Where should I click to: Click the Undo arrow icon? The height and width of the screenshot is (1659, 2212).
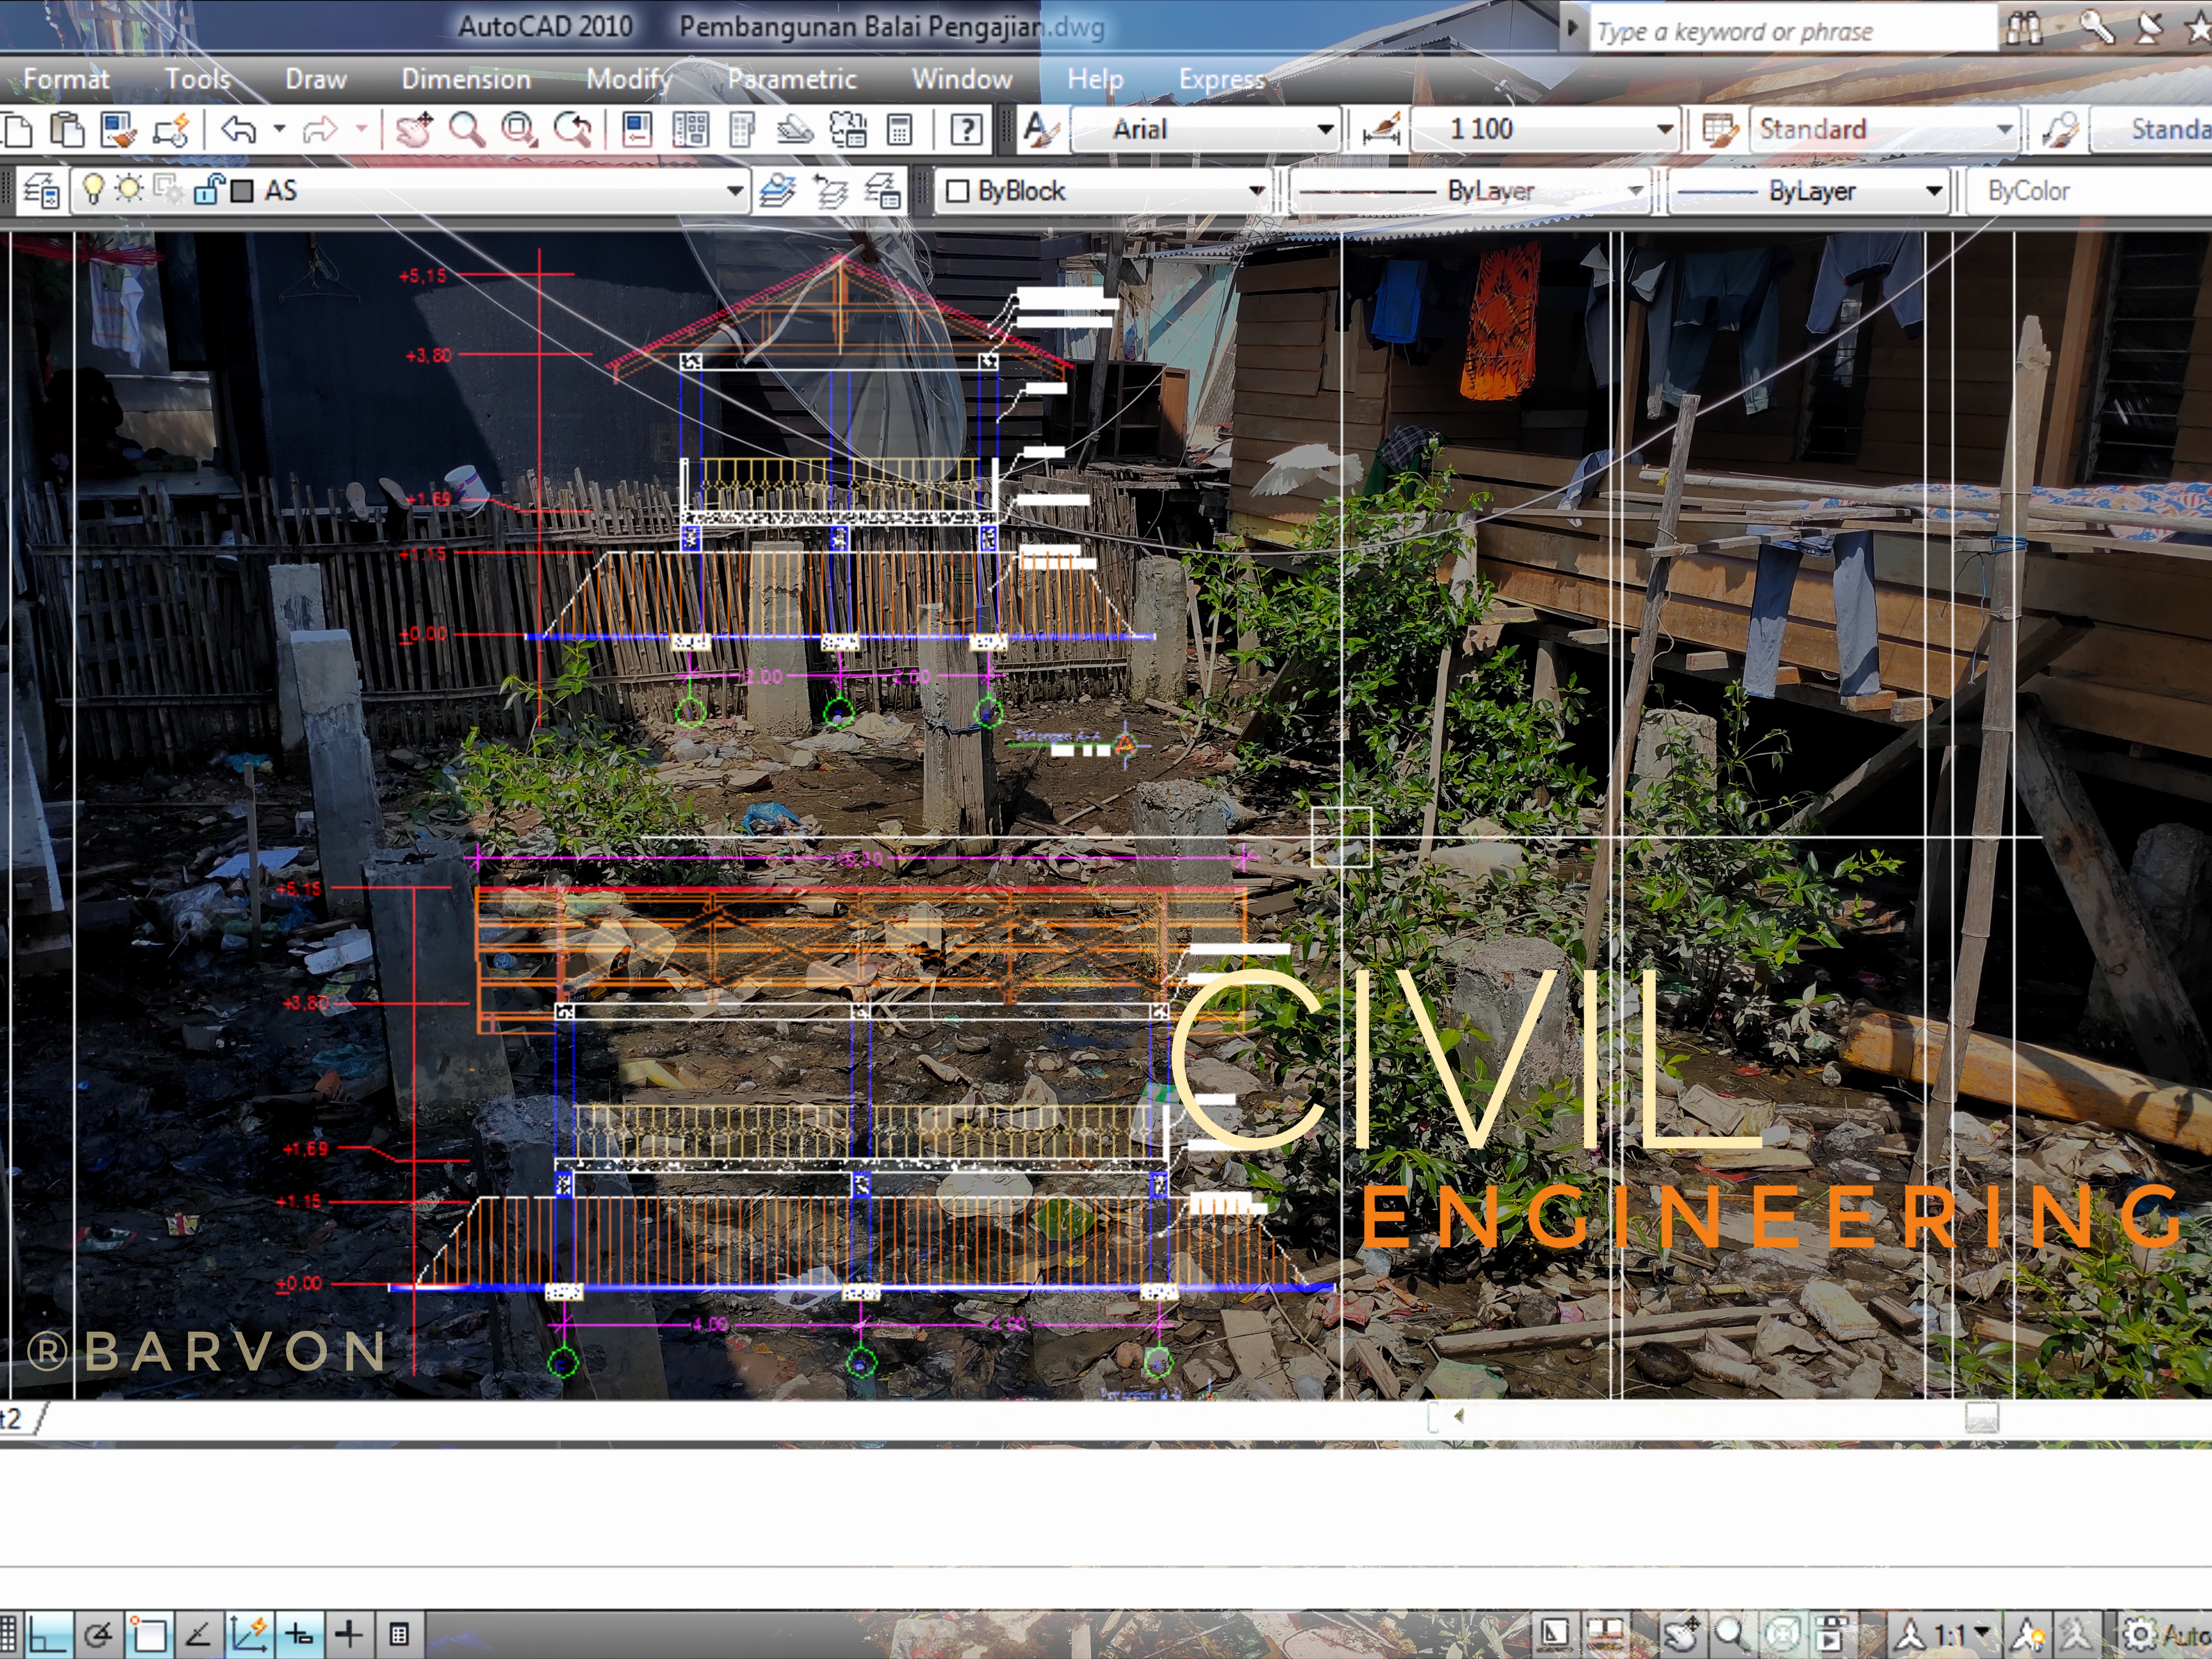click(240, 129)
